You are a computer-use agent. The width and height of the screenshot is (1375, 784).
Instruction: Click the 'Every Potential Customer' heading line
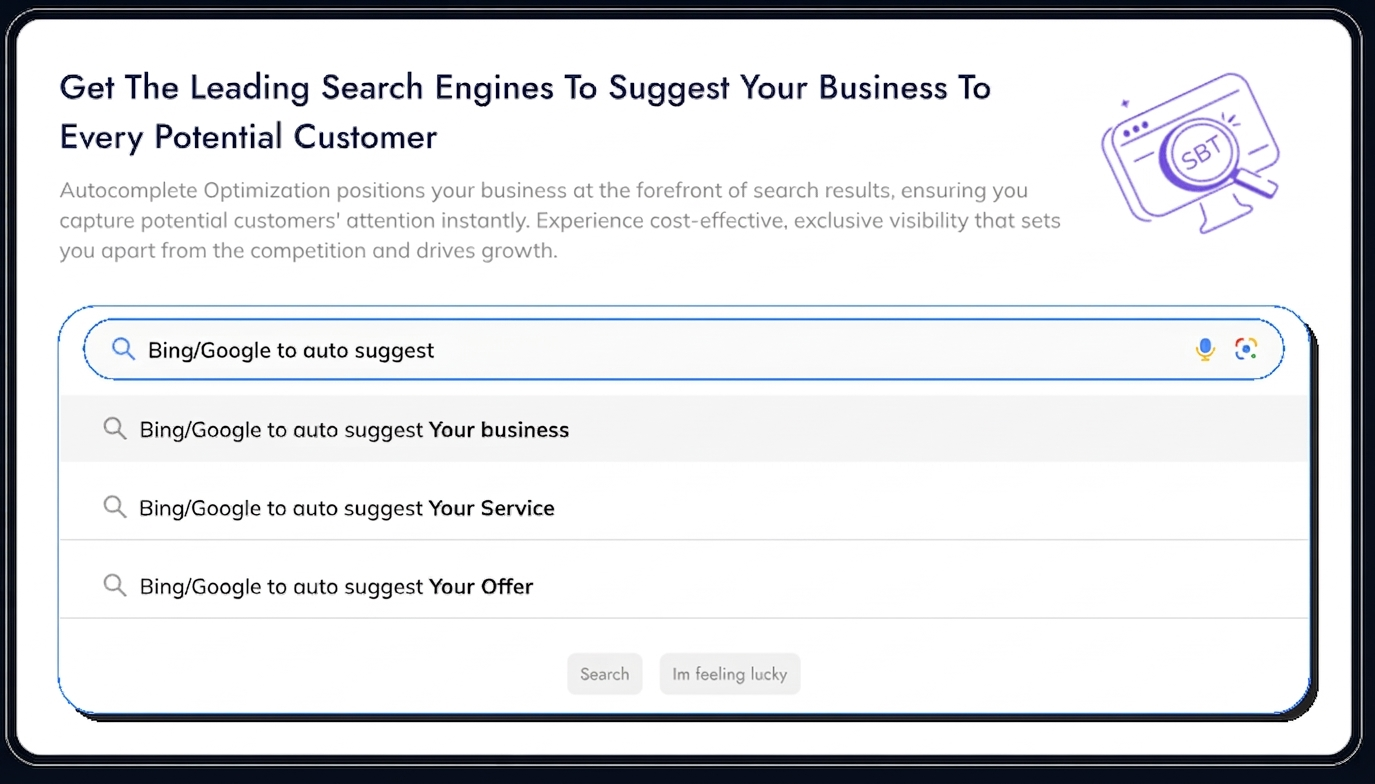coord(248,137)
